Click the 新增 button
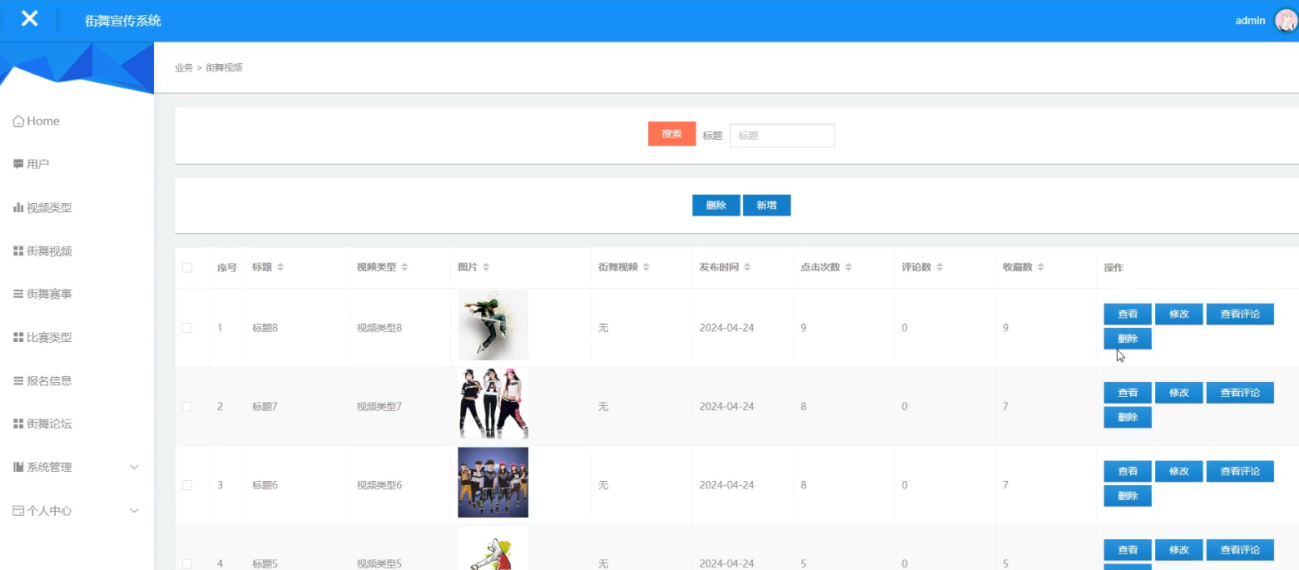The image size is (1299, 570). coord(767,205)
